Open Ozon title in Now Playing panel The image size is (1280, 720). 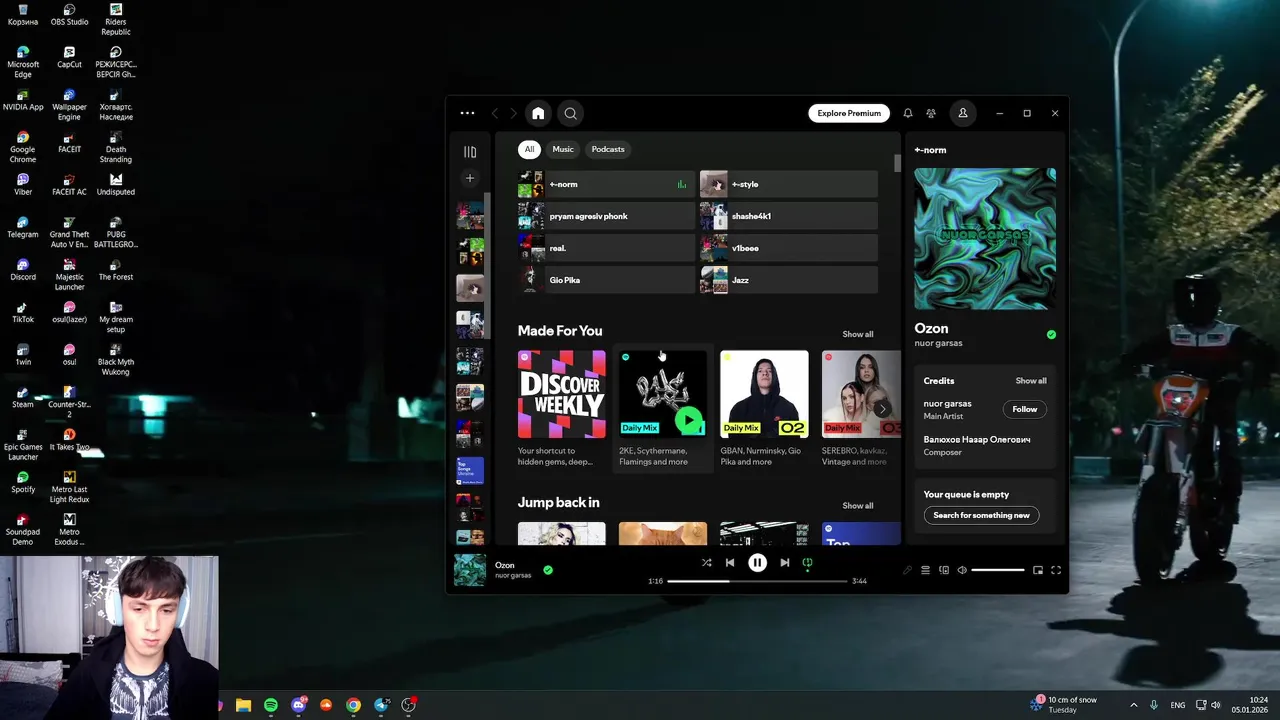click(x=931, y=328)
